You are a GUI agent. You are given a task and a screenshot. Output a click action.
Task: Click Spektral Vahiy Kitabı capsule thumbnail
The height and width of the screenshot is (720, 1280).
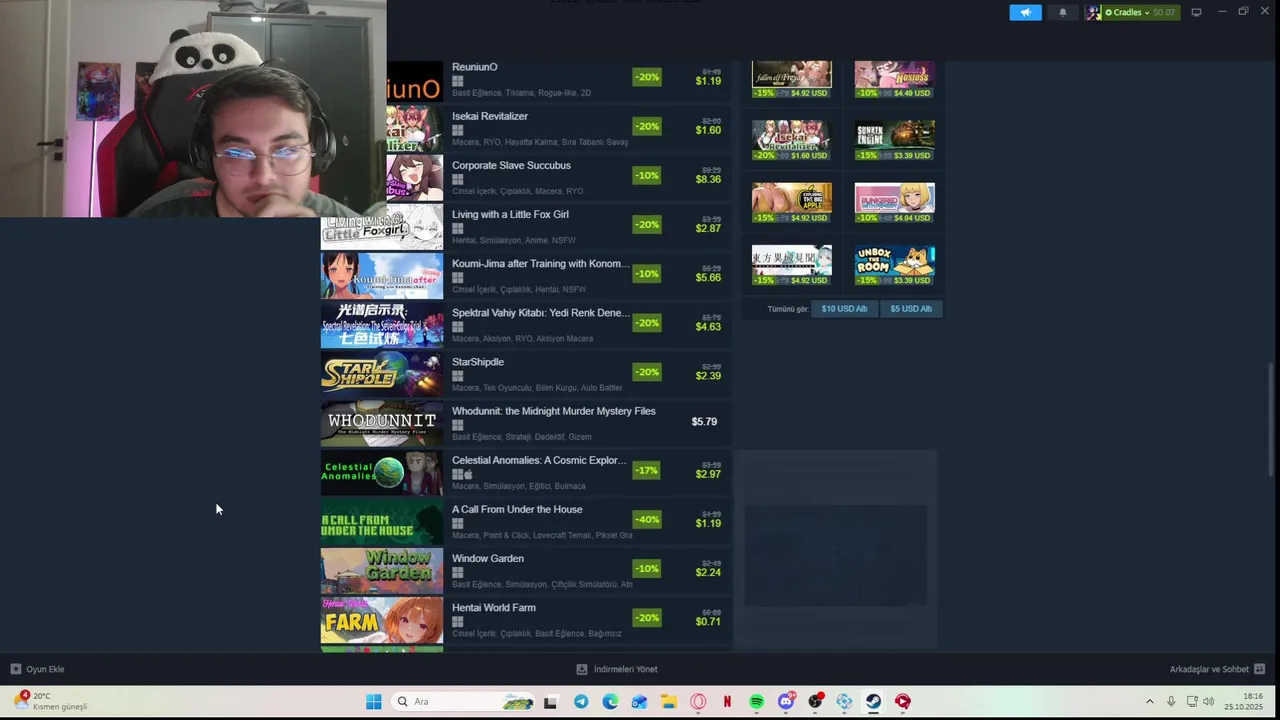pos(381,325)
